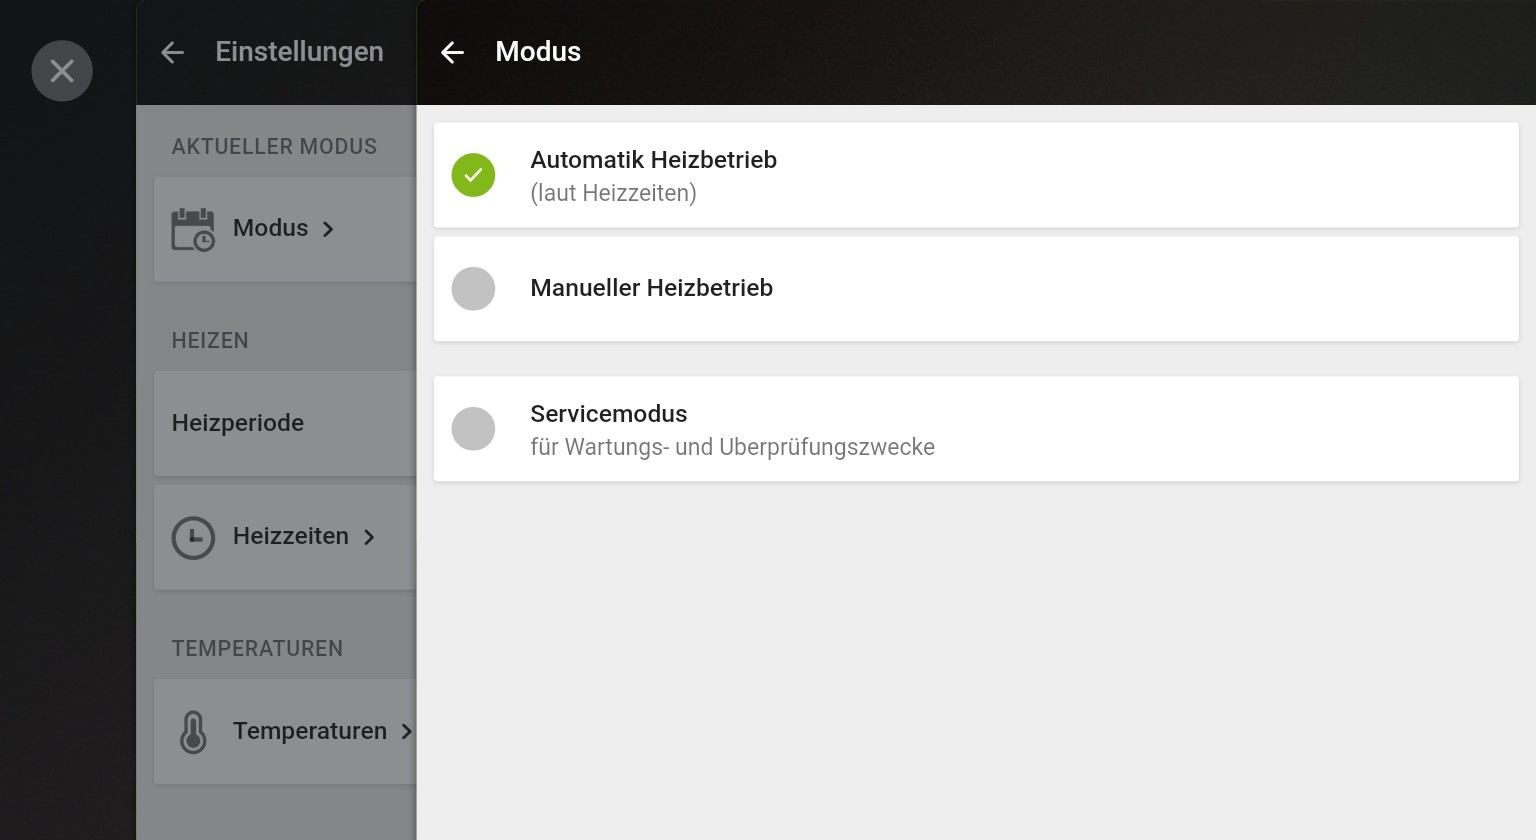Open the Heizperiode settings entry
1536x840 pixels.
(x=238, y=423)
